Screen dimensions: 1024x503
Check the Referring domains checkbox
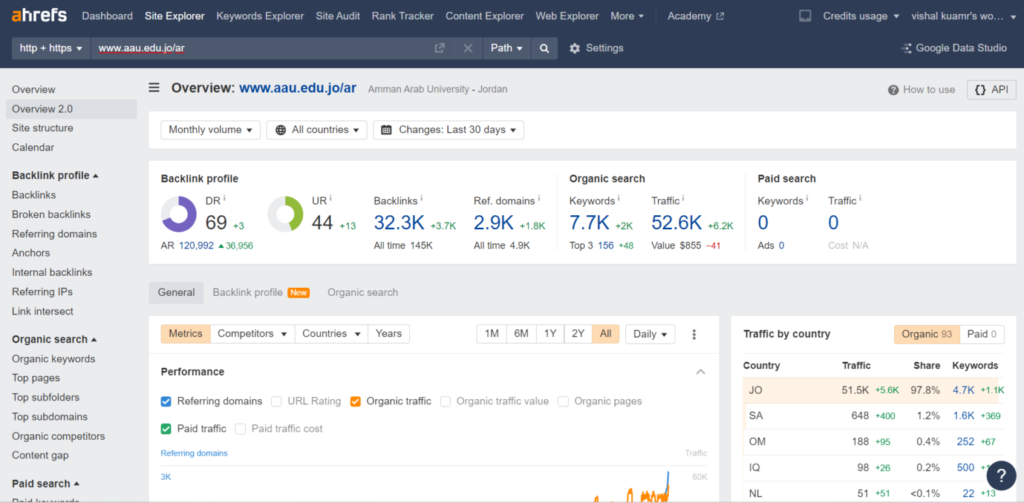[x=166, y=401]
